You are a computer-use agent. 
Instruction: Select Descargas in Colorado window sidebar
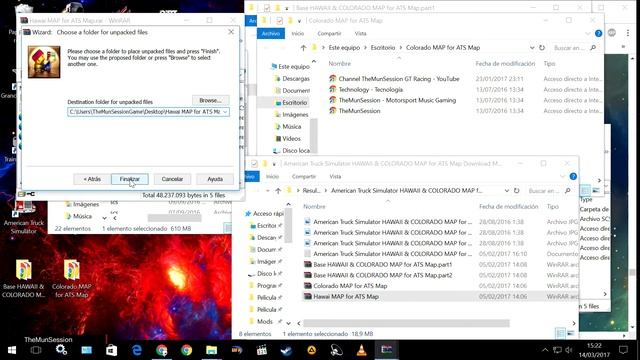point(293,78)
